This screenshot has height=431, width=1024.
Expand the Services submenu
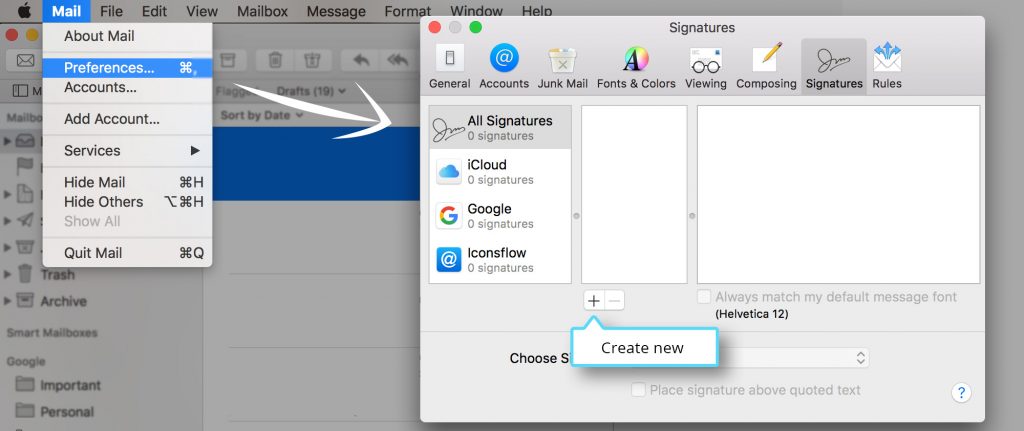[127, 151]
